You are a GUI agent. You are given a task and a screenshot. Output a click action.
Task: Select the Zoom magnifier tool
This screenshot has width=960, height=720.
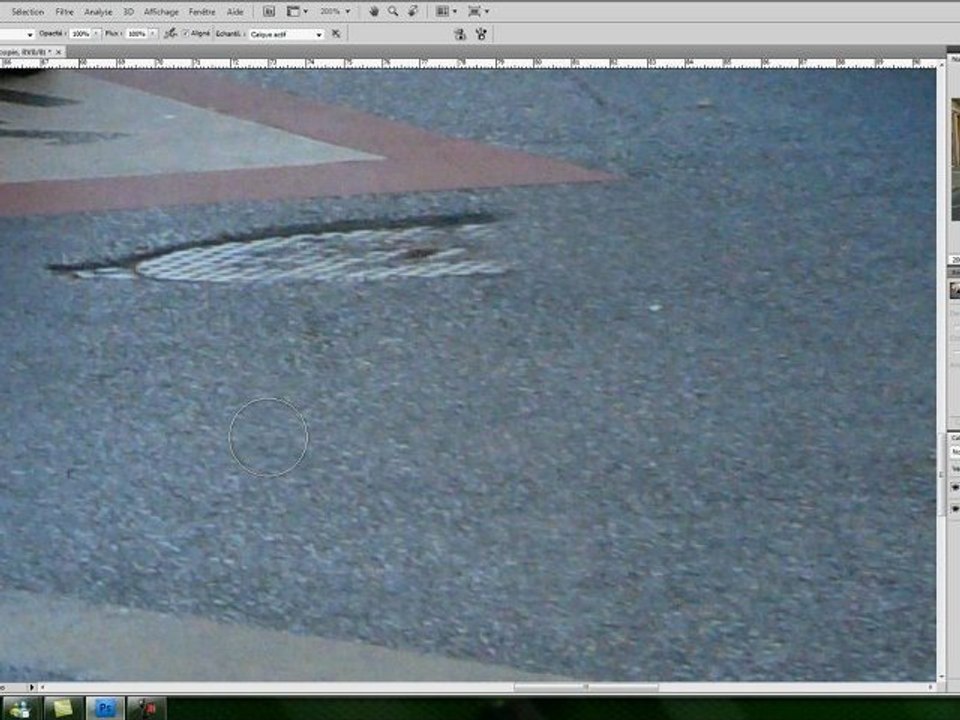coord(393,11)
